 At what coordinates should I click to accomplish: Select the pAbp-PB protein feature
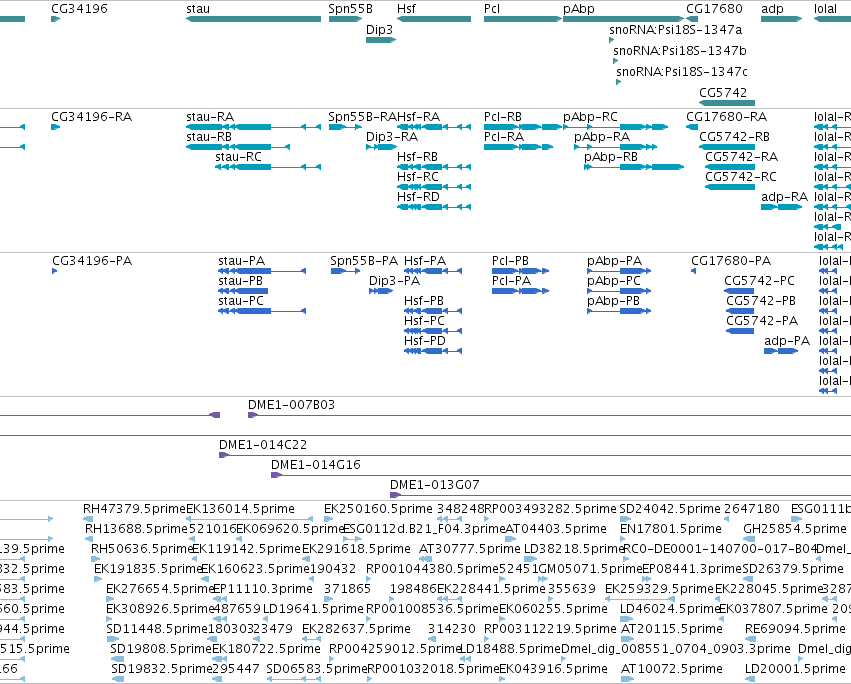coord(619,311)
